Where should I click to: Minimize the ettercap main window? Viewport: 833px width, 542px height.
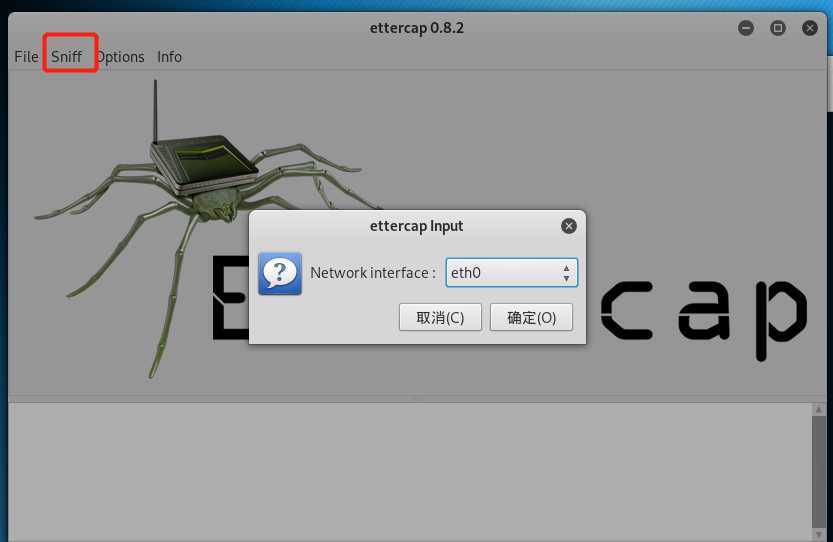(746, 28)
